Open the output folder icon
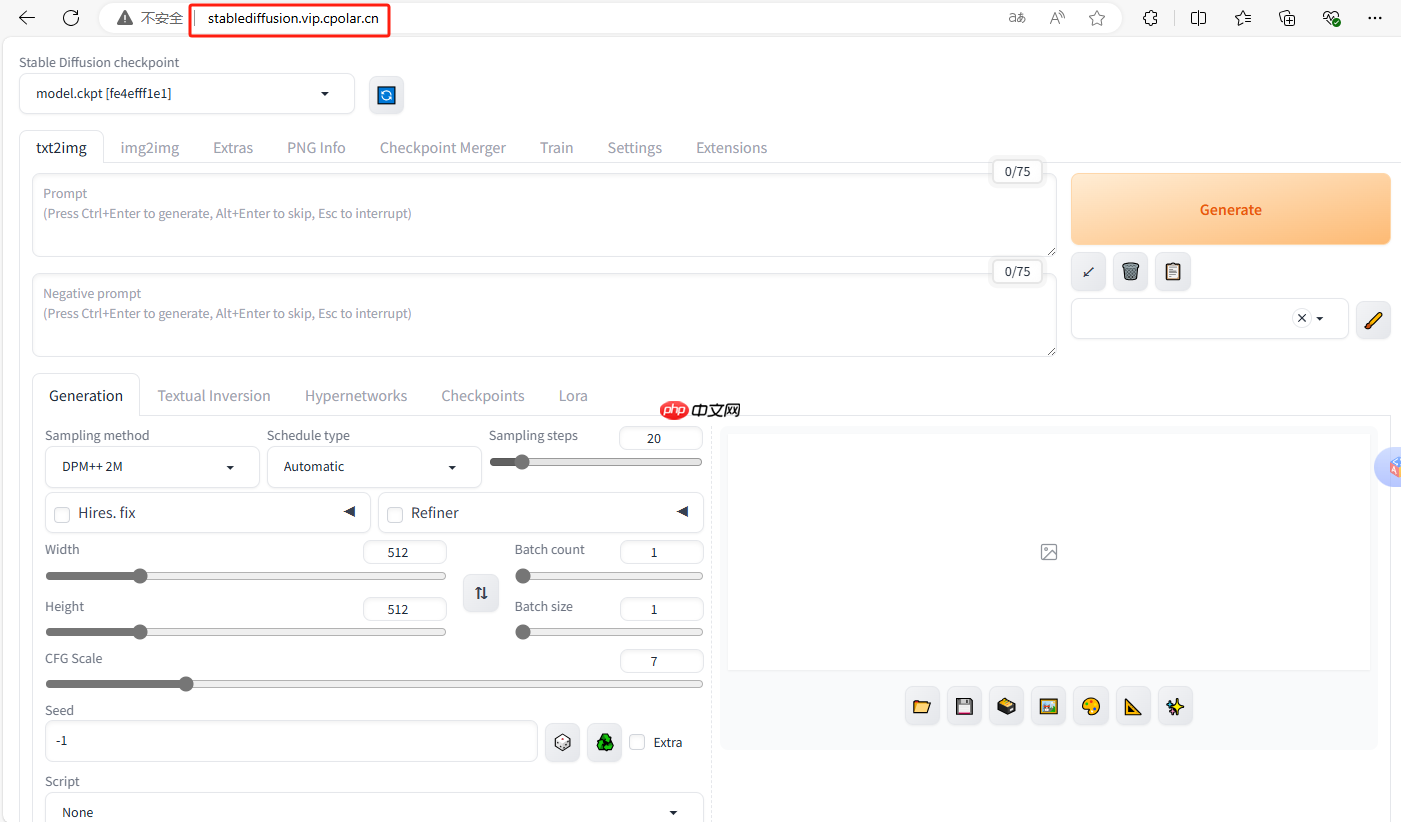This screenshot has width=1401, height=822. tap(922, 707)
